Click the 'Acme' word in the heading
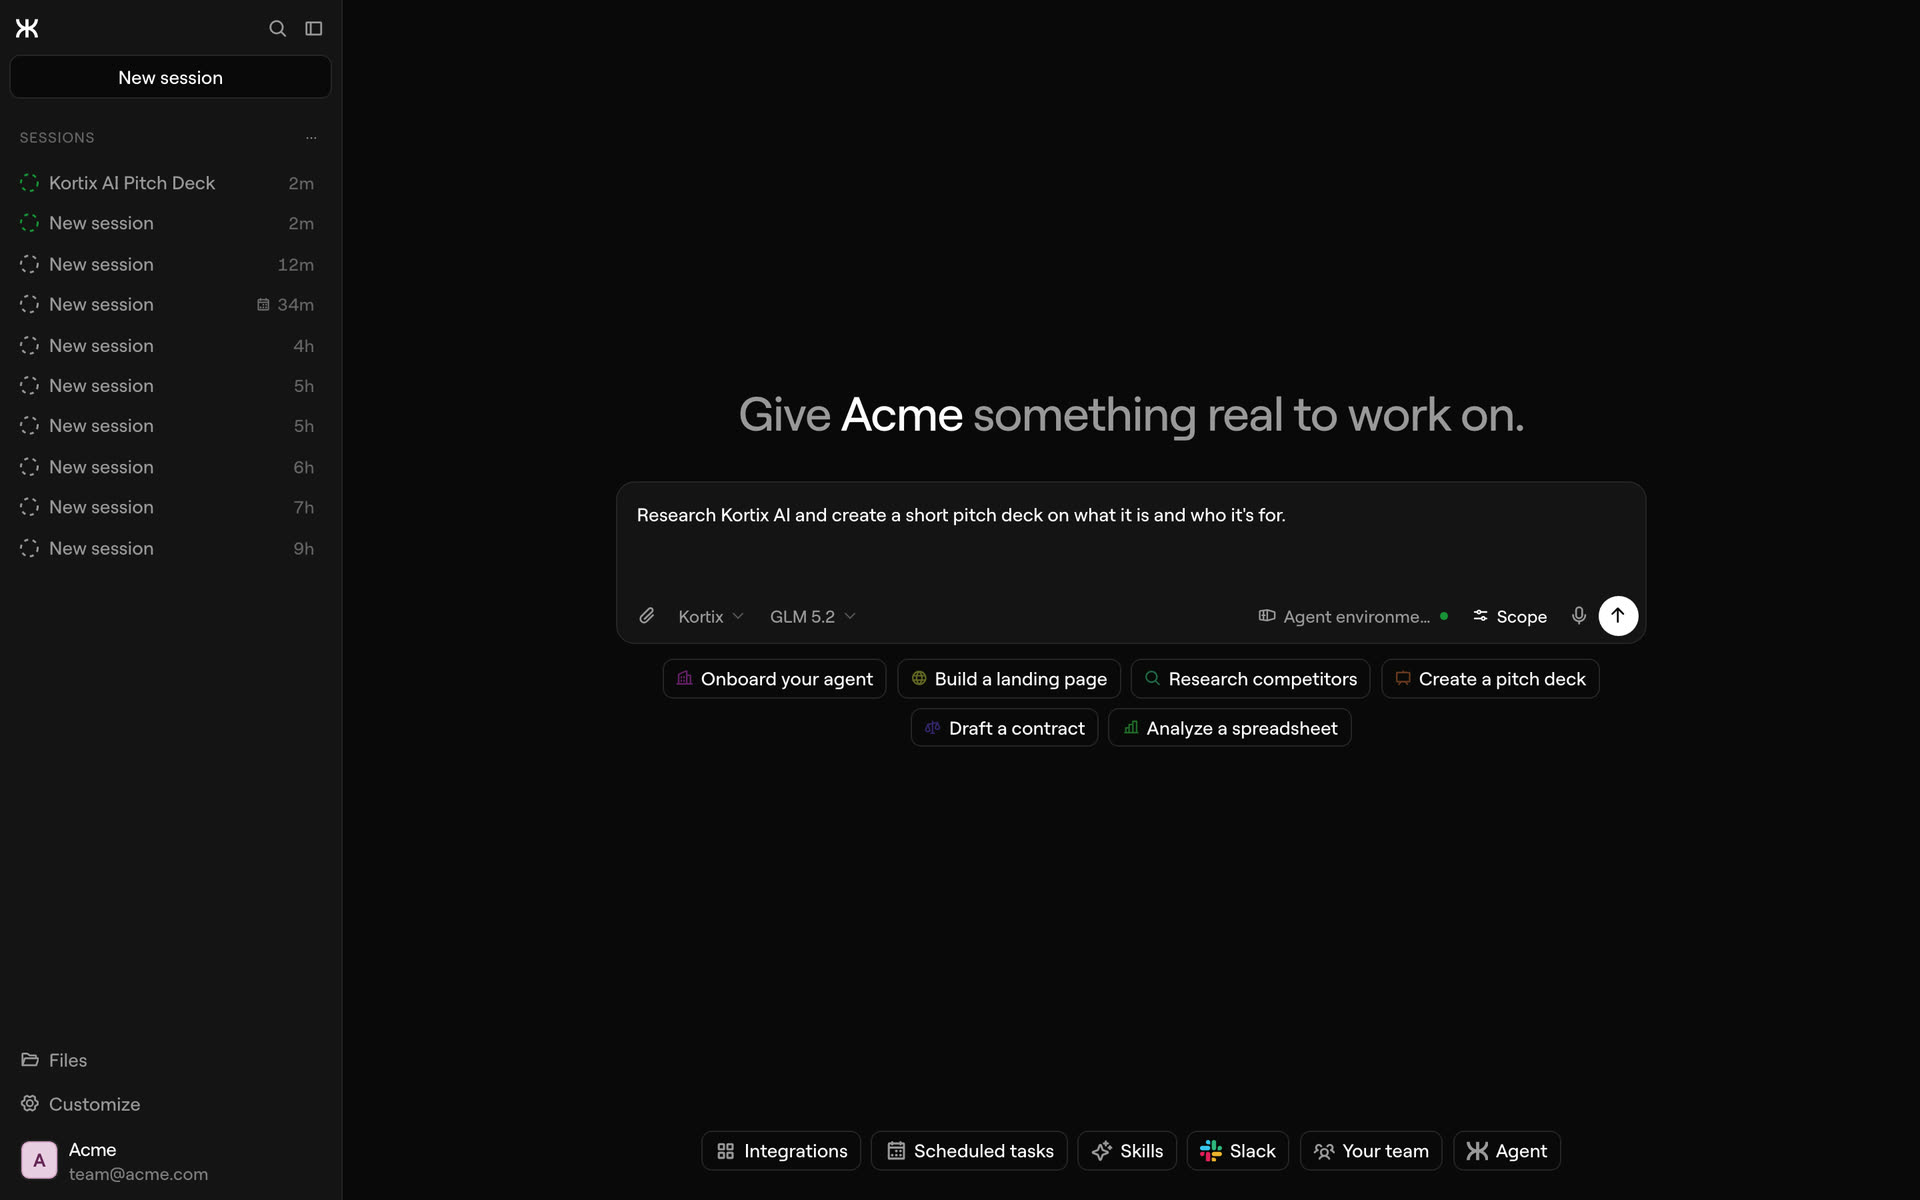 click(x=901, y=415)
